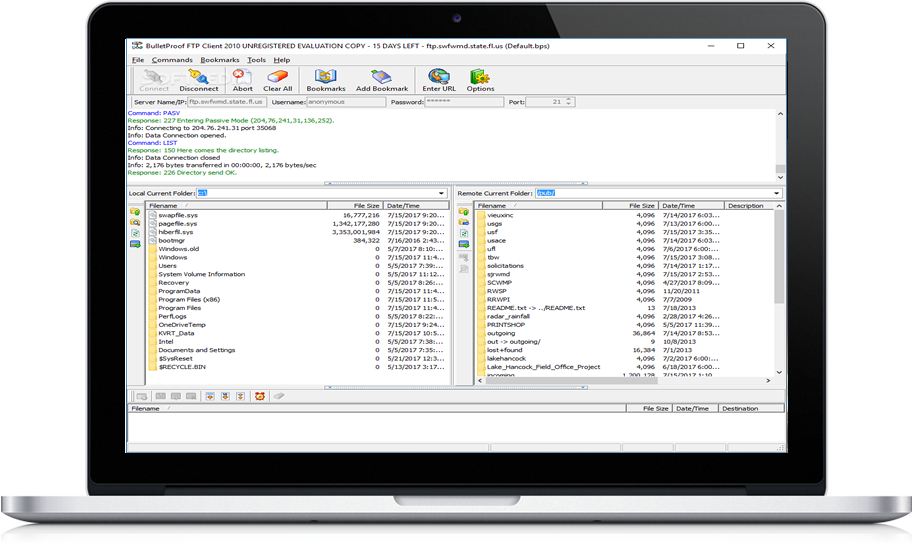Select the Program Files (x86) folder

pyautogui.click(x=189, y=300)
